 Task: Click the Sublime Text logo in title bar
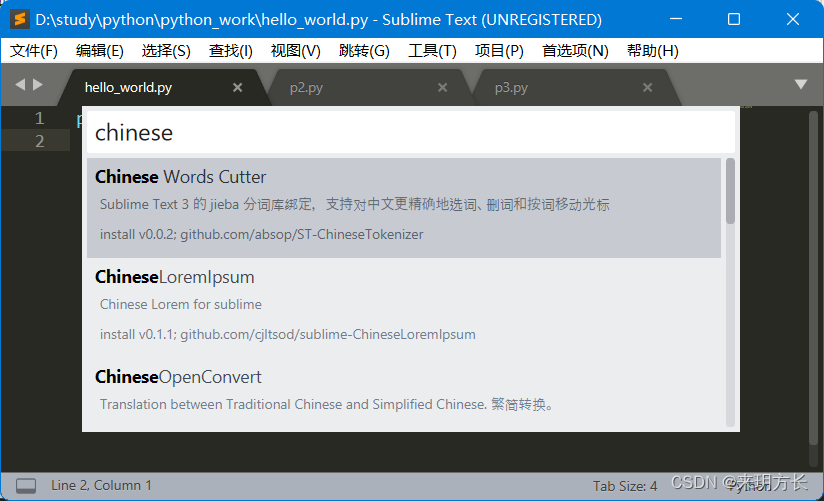[19, 19]
